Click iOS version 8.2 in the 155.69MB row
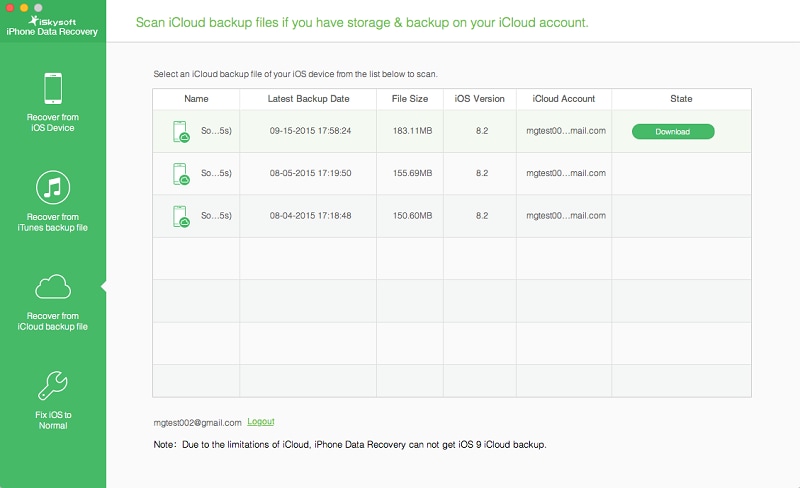This screenshot has width=800, height=488. click(x=482, y=173)
